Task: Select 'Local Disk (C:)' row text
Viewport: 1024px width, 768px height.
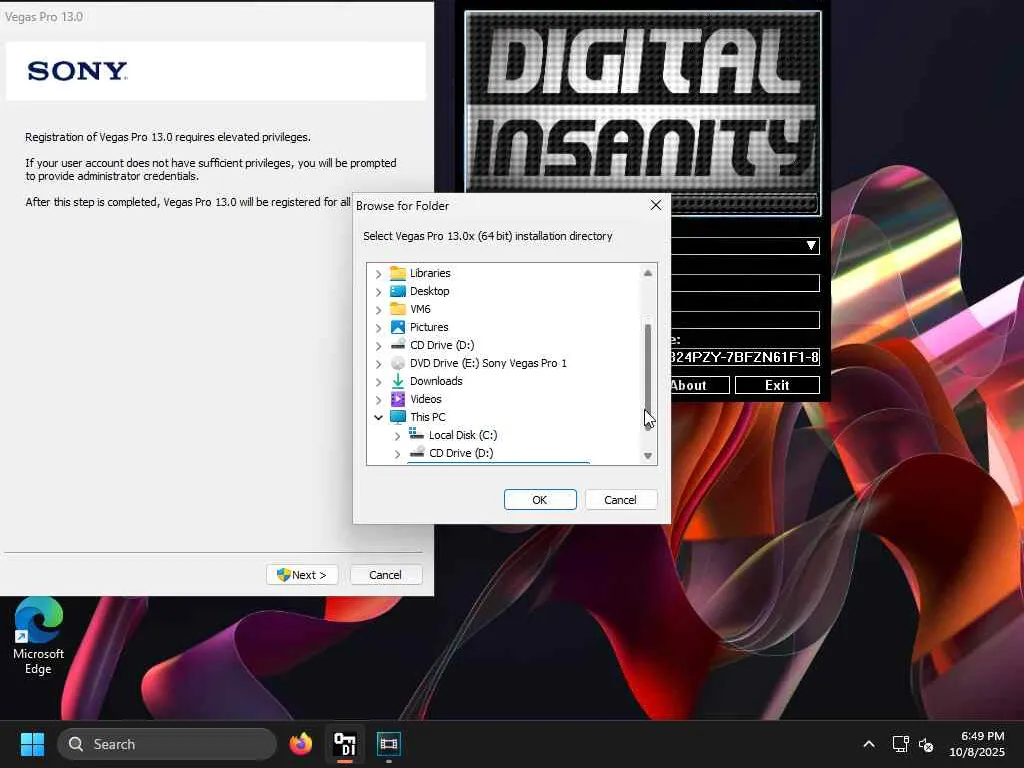Action: click(463, 435)
